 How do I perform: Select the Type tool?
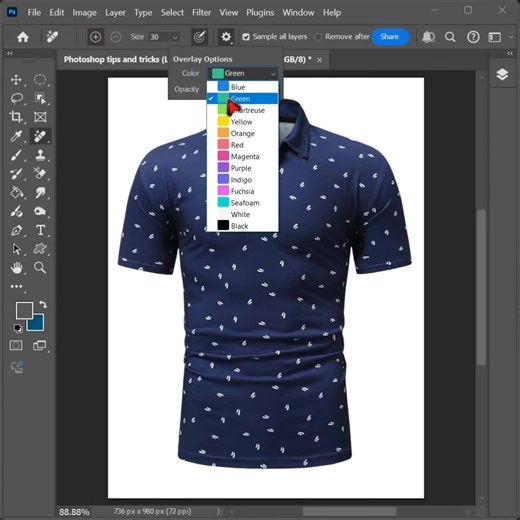[x=40, y=230]
